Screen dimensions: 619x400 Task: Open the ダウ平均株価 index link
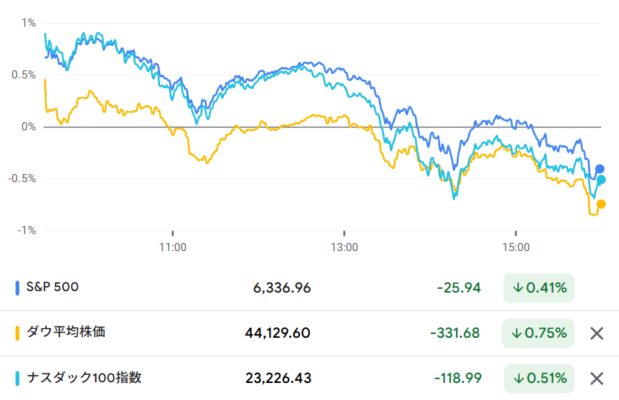tap(66, 332)
